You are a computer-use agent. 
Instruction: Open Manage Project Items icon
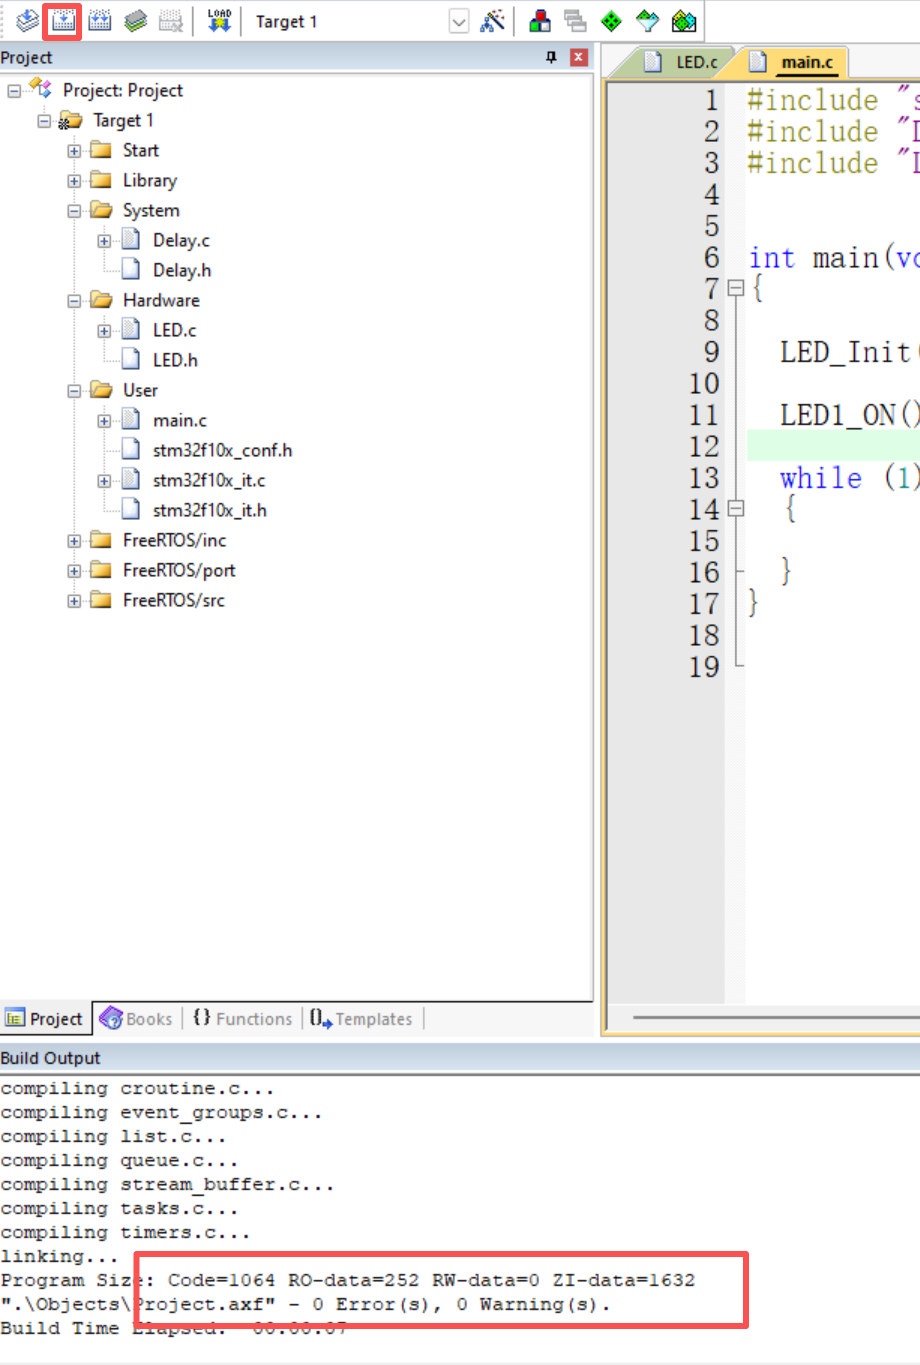pyautogui.click(x=540, y=21)
